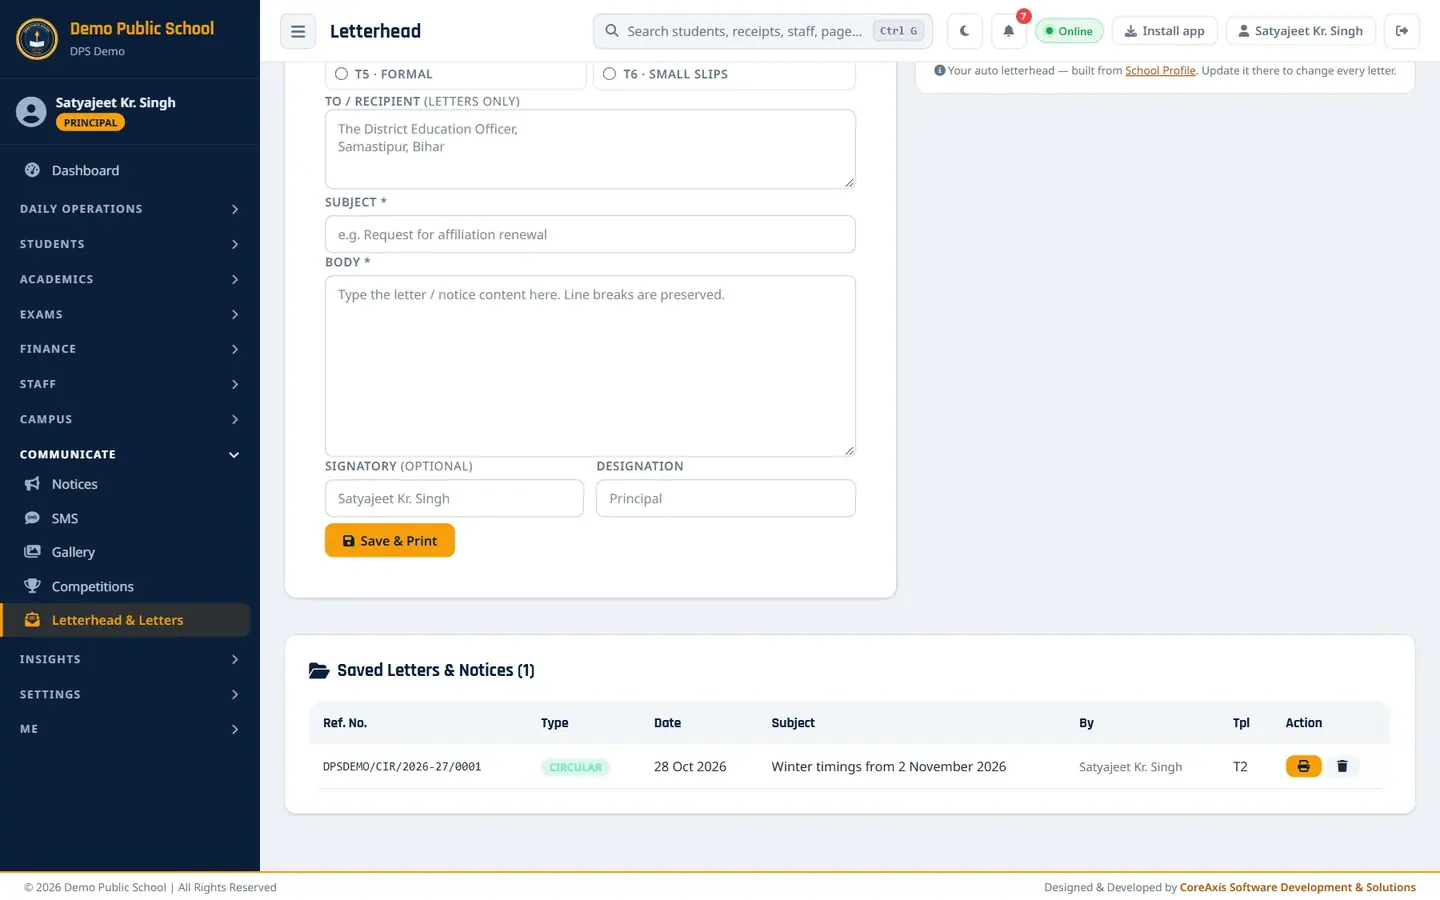
Task: Select the T6 Small Slips template
Action: (x=724, y=74)
